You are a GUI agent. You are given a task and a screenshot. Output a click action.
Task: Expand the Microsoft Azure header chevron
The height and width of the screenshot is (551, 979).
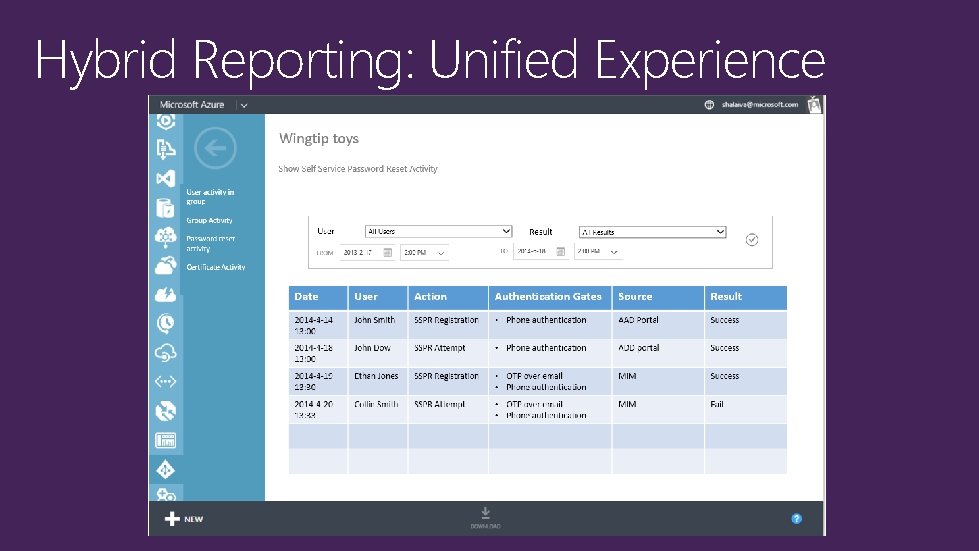(x=244, y=105)
